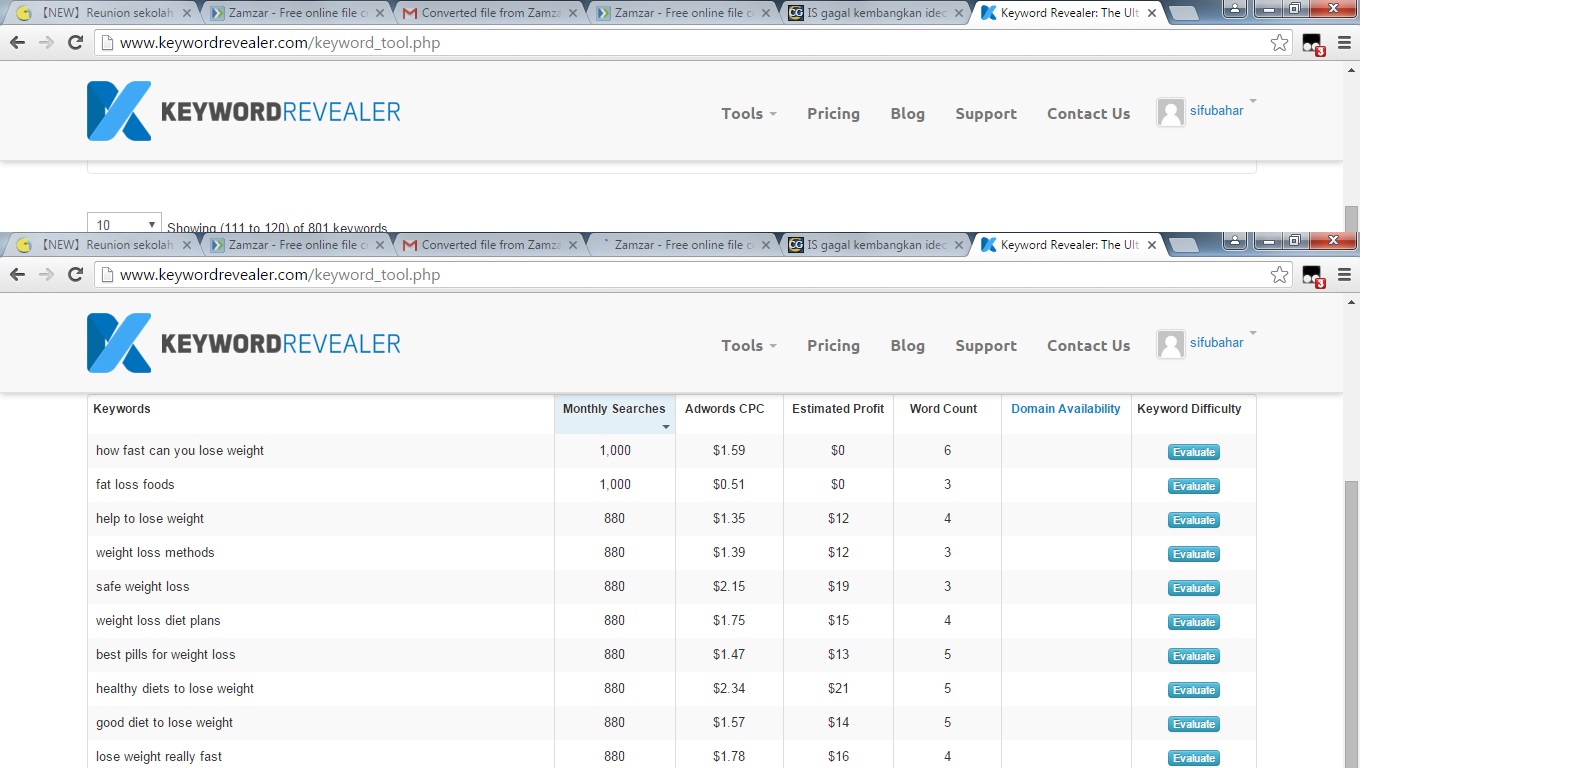Sort table by Estimated Profit column header
Screen dimensions: 1594x768
click(x=838, y=409)
